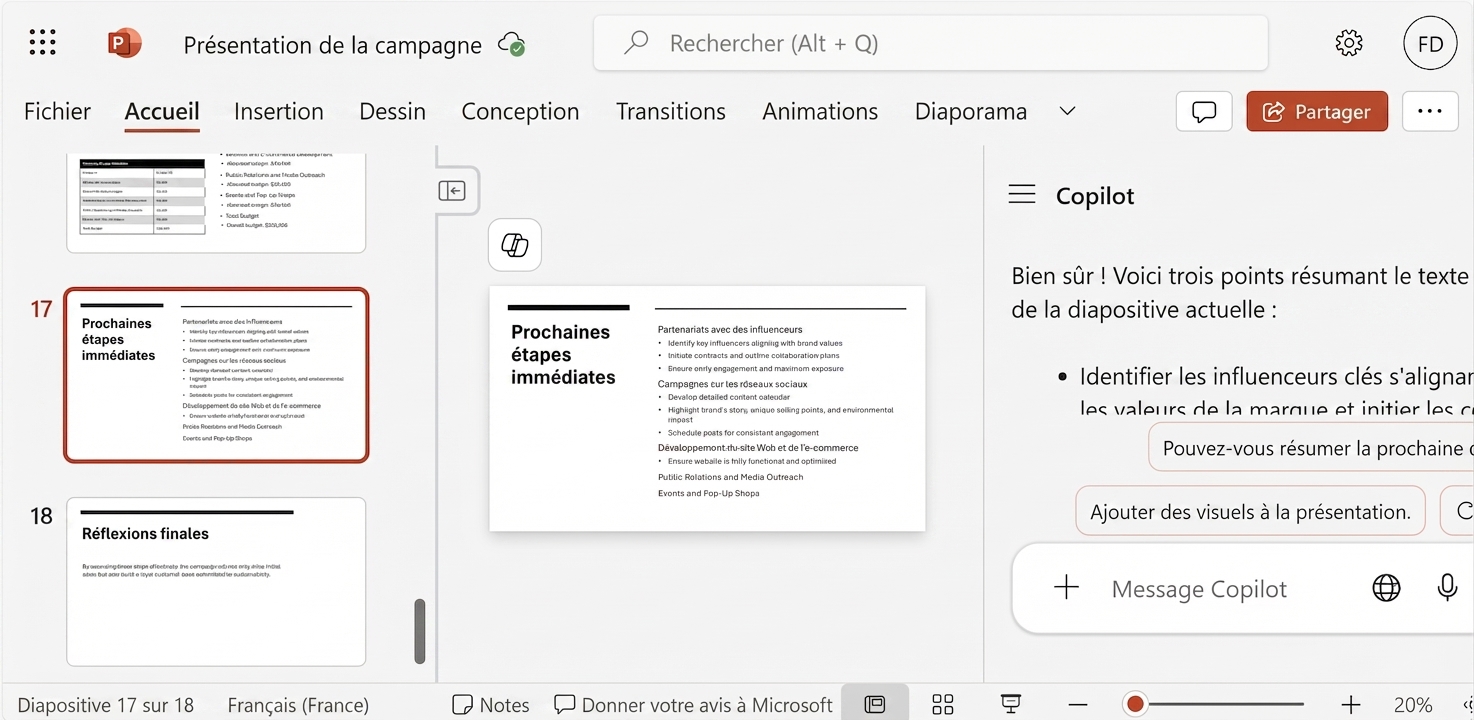This screenshot has width=1474, height=720.
Task: Click the zoom slider handle
Action: (1135, 705)
